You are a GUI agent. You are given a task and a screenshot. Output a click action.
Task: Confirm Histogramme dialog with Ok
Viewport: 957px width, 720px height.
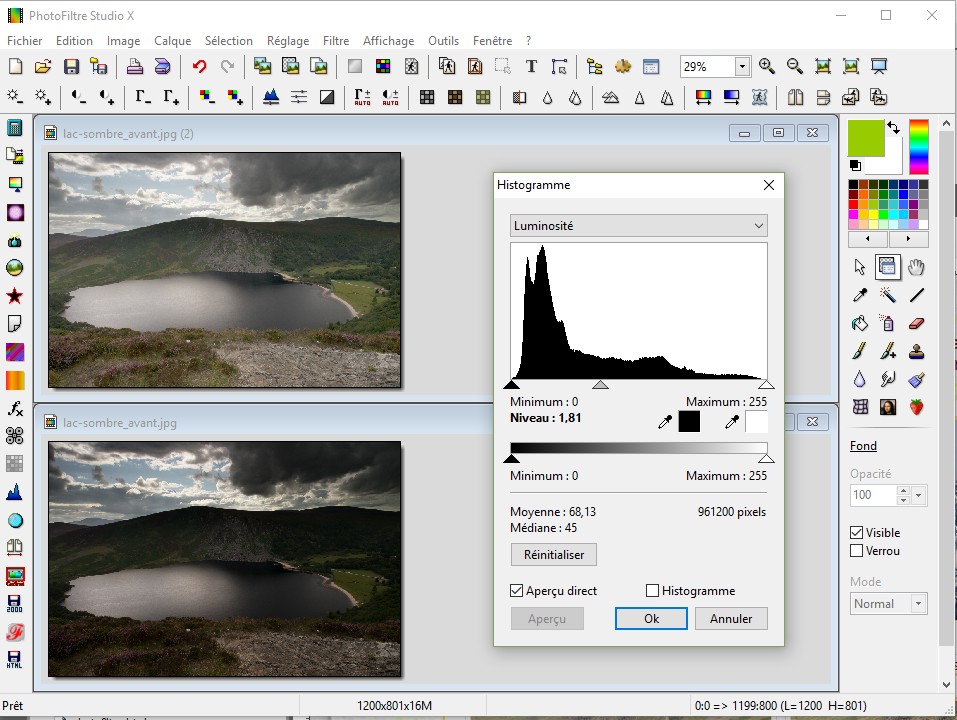pyautogui.click(x=651, y=619)
